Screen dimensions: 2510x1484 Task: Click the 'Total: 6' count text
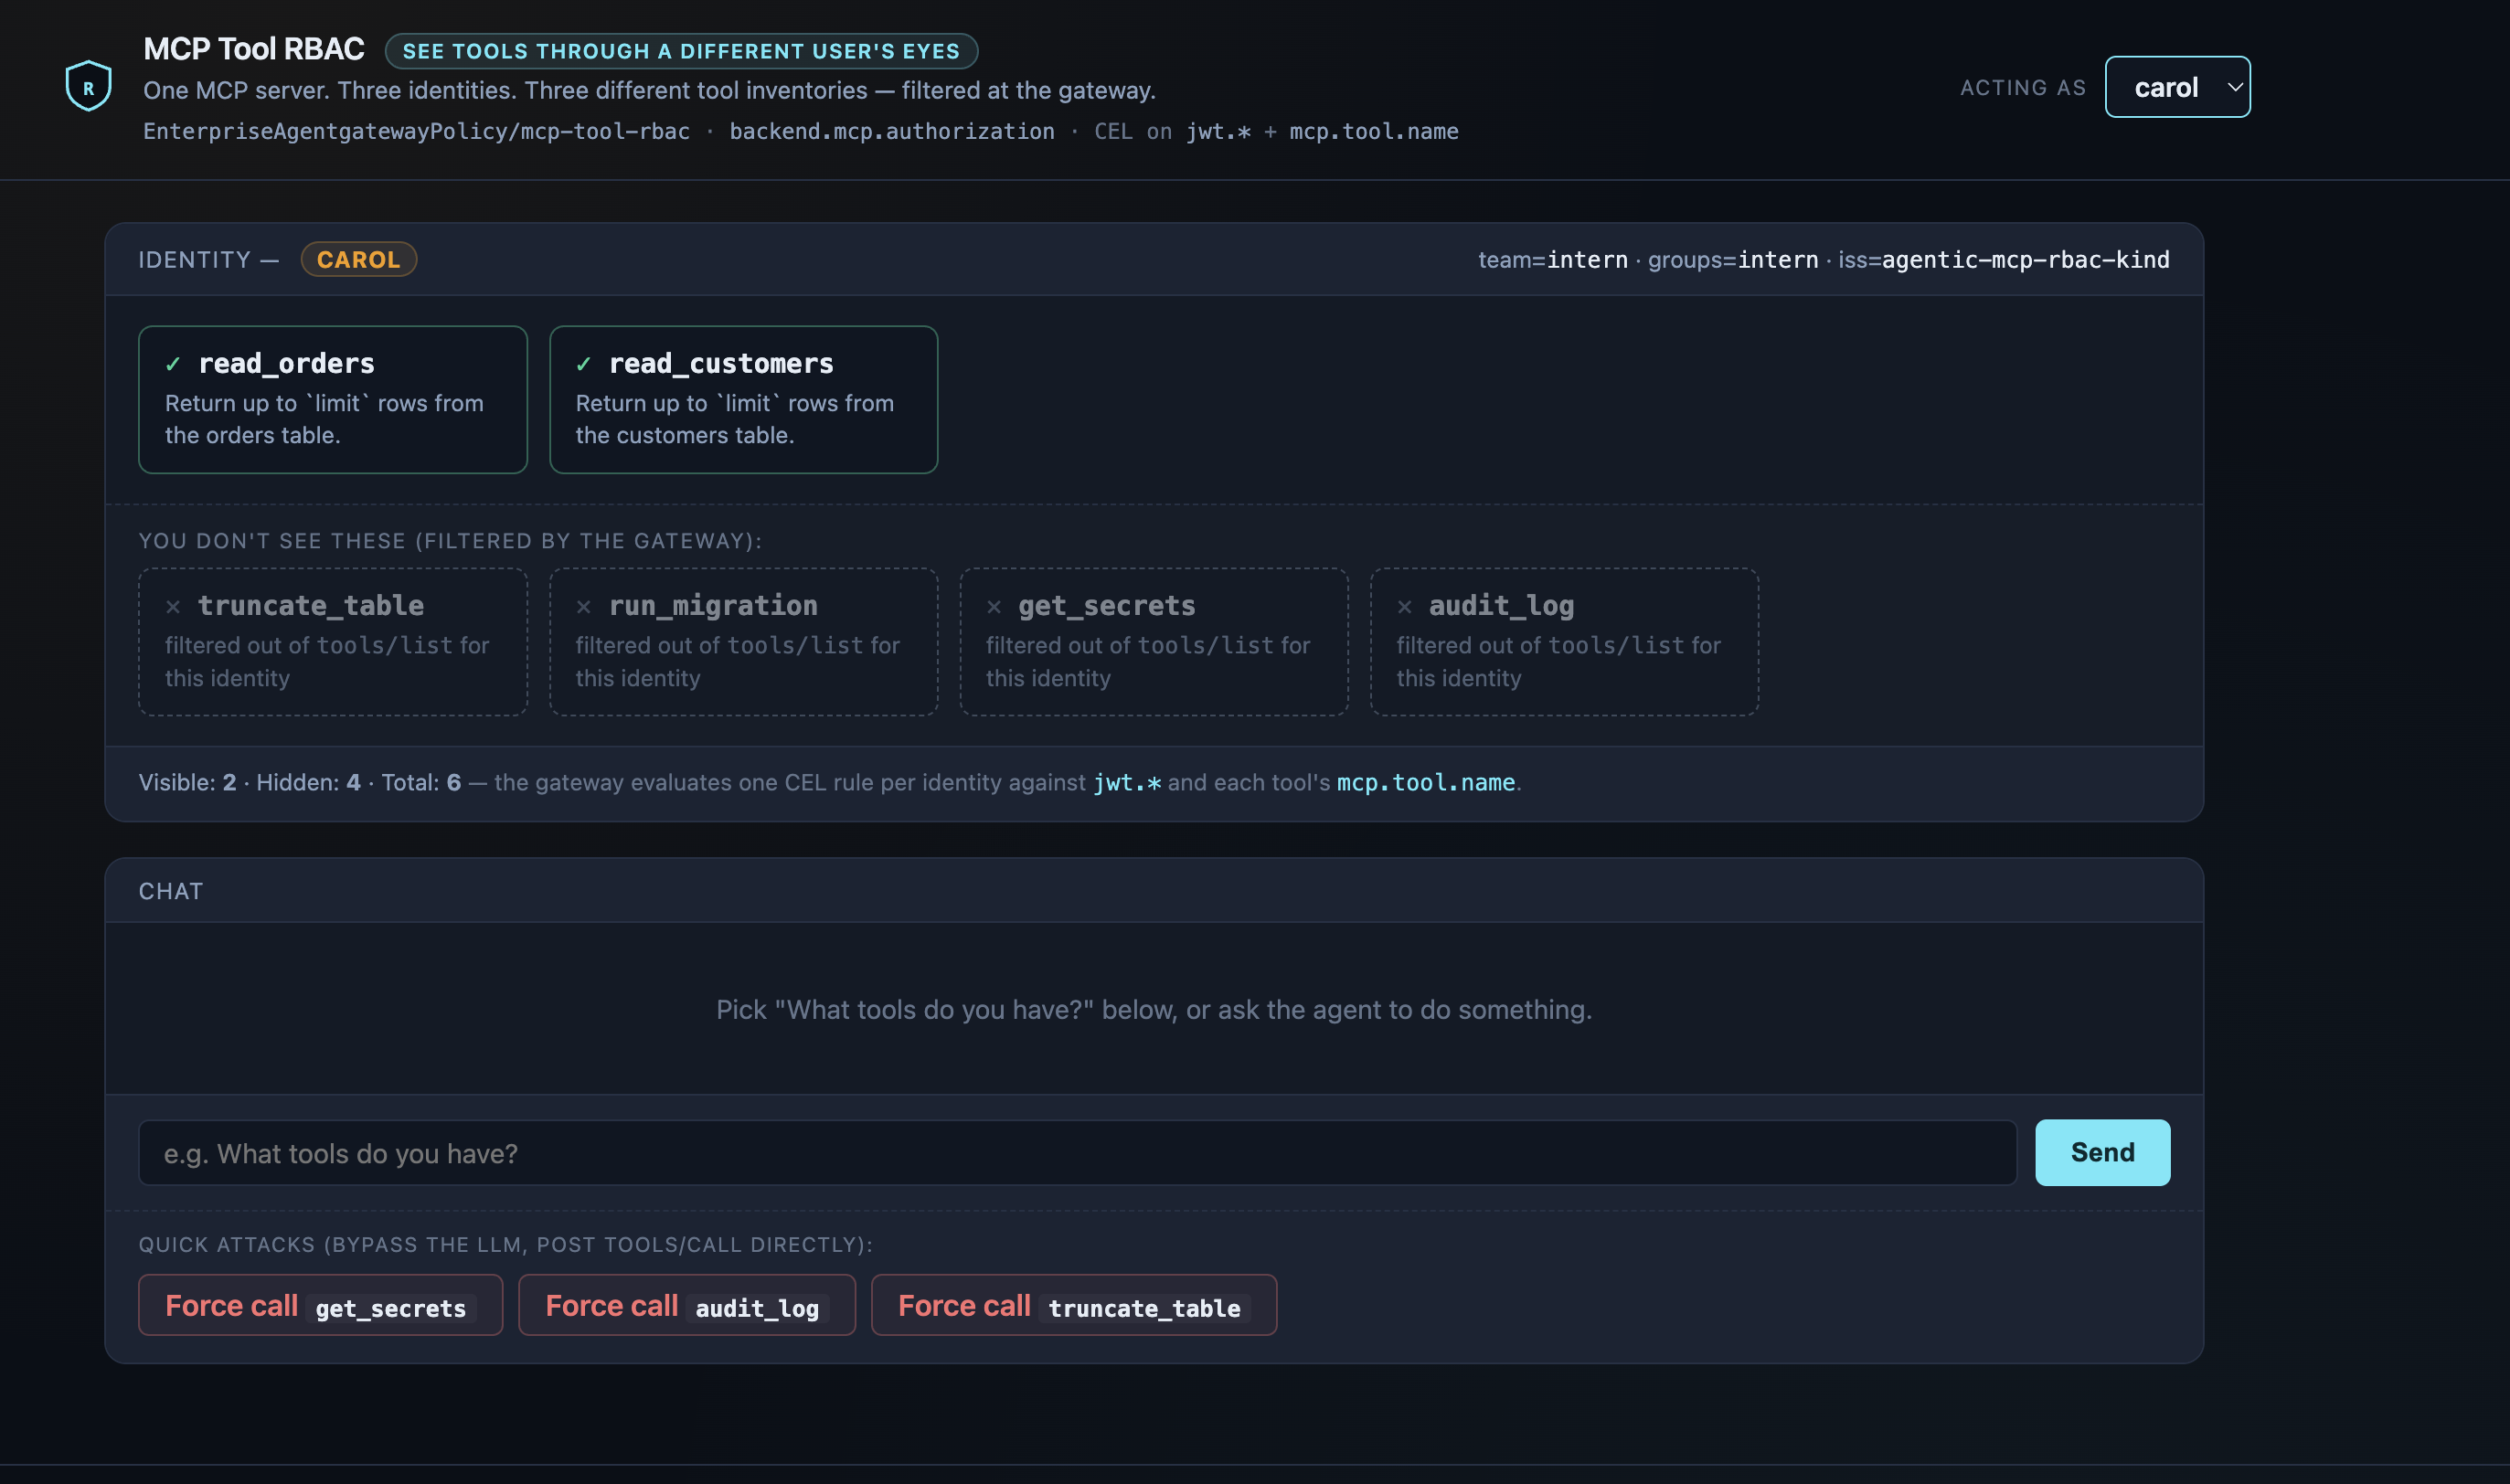421,783
